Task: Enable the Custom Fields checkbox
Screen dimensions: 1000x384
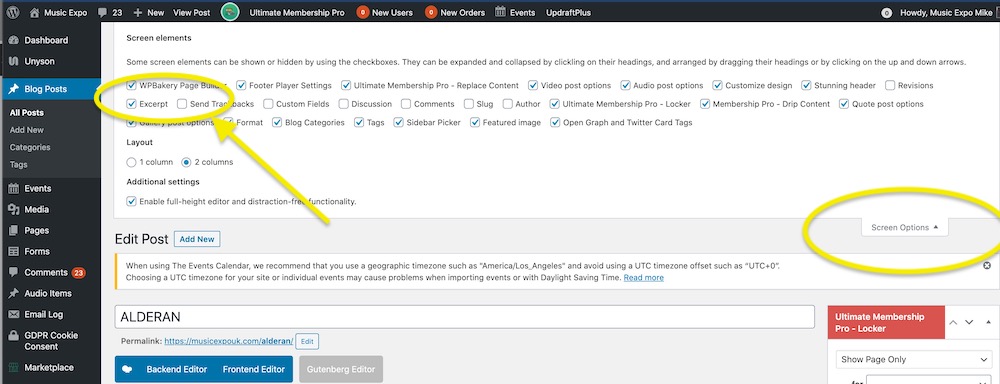Action: 268,104
